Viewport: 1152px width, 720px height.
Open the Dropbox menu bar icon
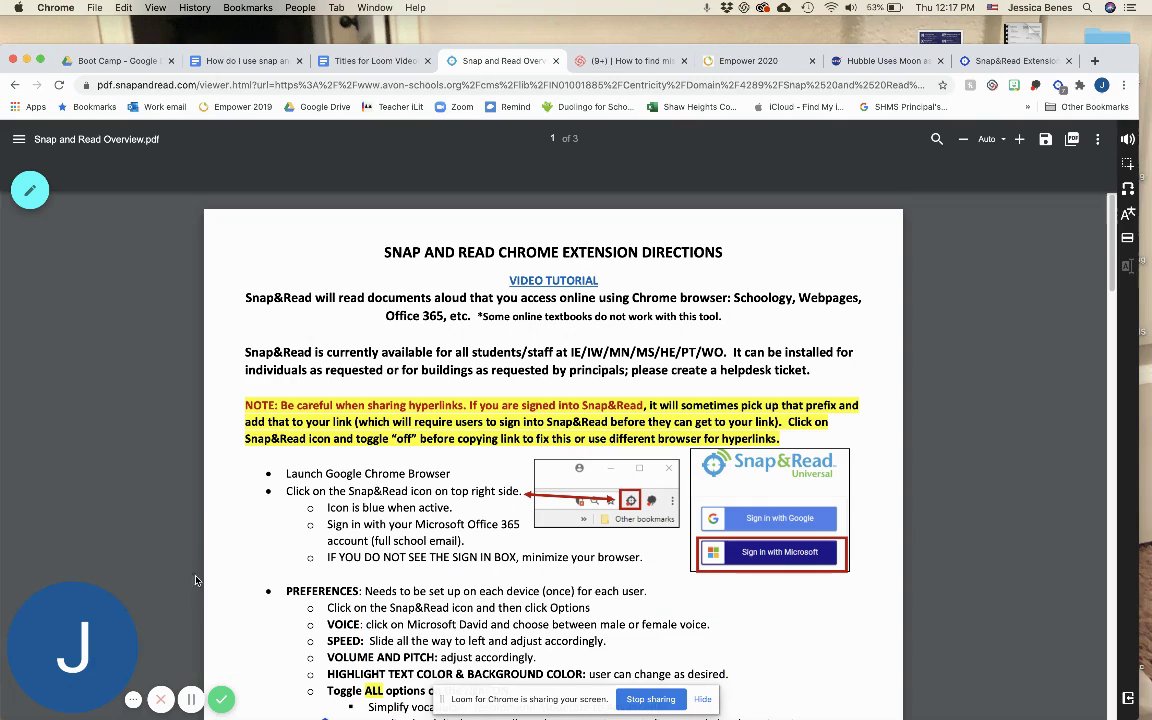727,7
